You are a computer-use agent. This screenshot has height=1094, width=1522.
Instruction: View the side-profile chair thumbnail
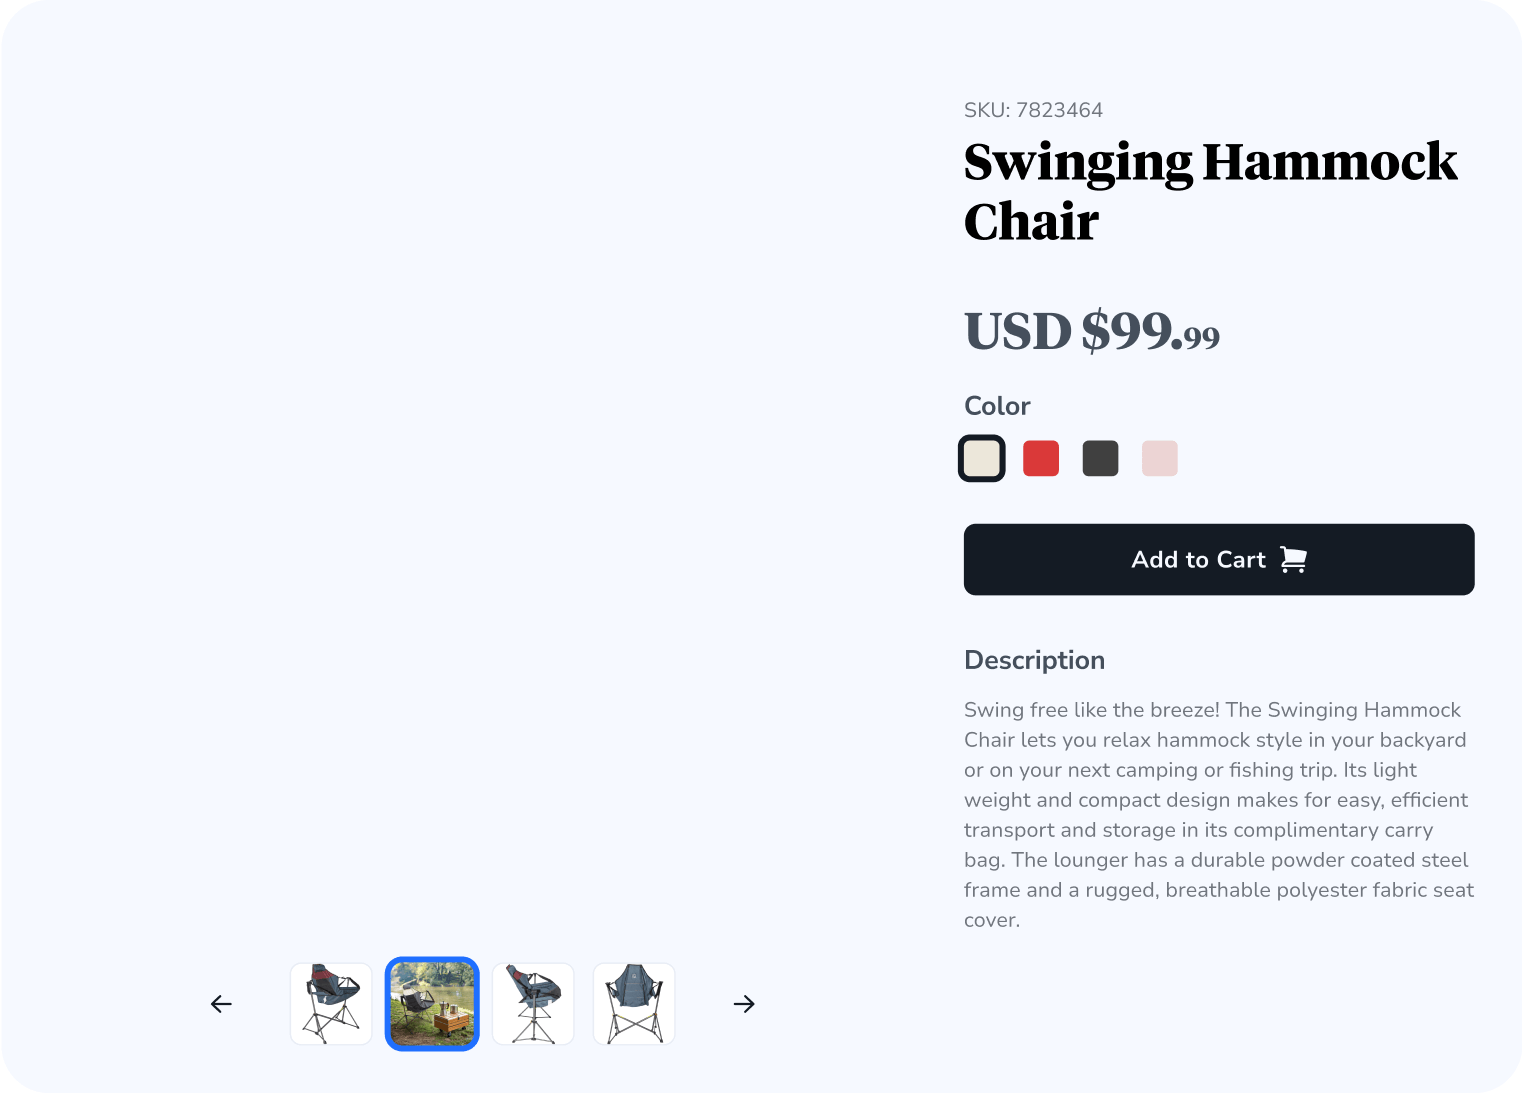pyautogui.click(x=533, y=1004)
